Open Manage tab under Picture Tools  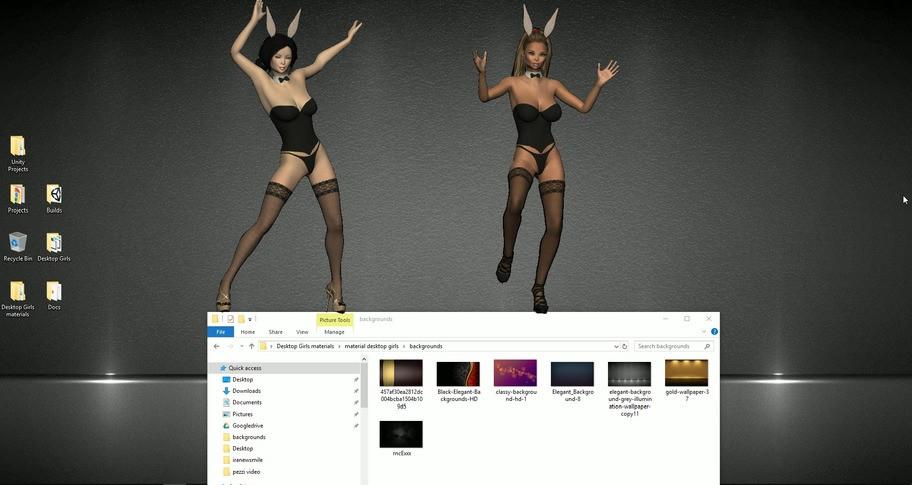pos(334,331)
